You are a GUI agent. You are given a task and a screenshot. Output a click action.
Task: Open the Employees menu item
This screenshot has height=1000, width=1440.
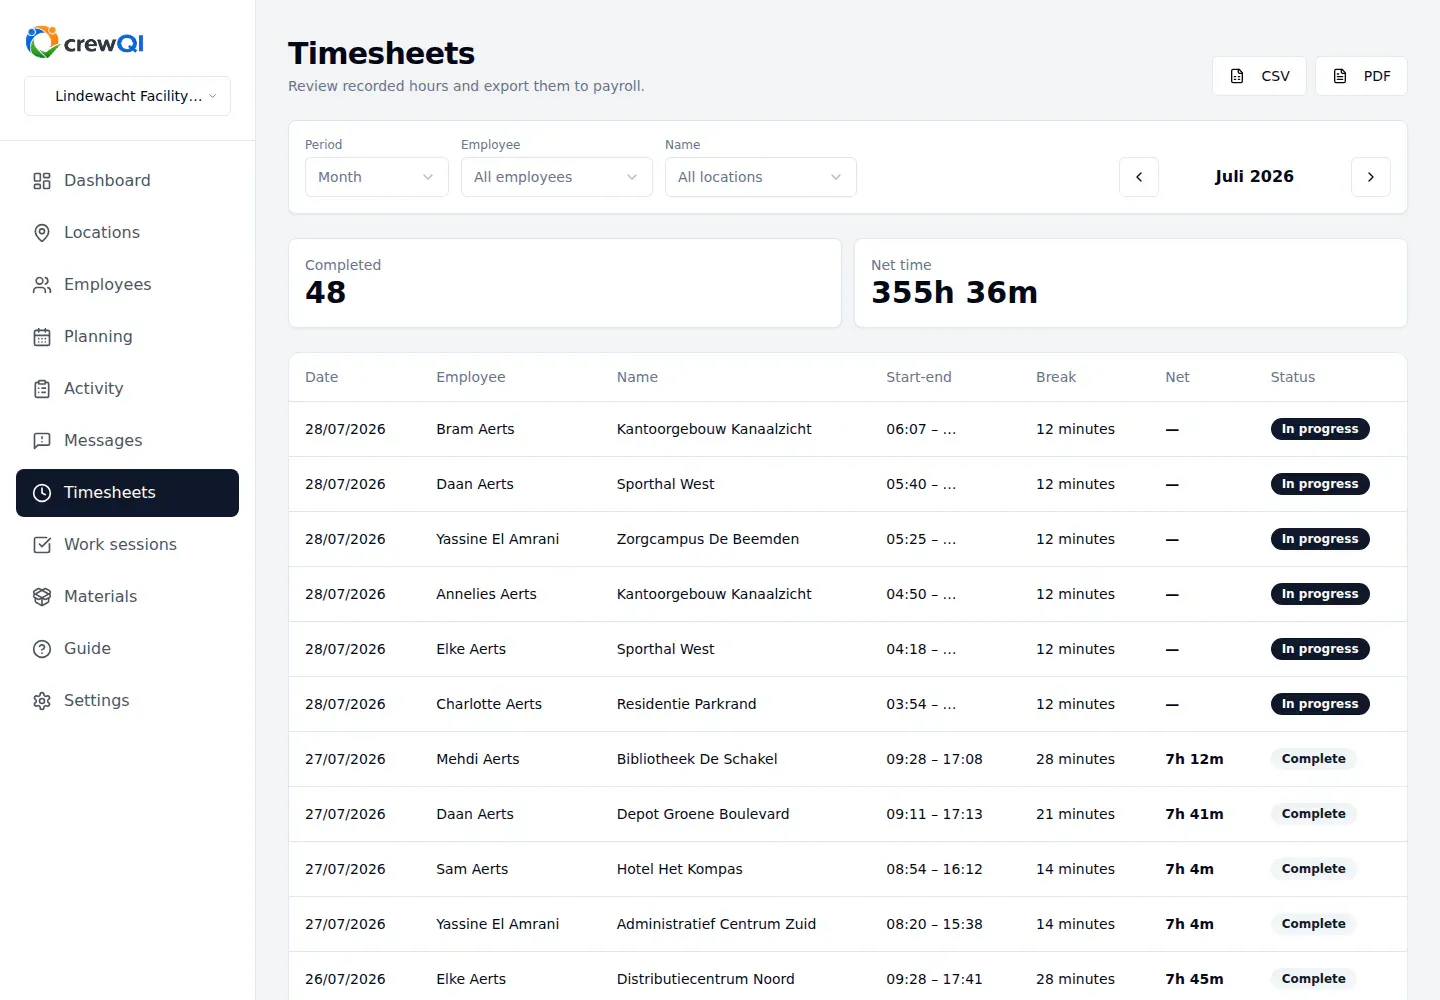127,285
